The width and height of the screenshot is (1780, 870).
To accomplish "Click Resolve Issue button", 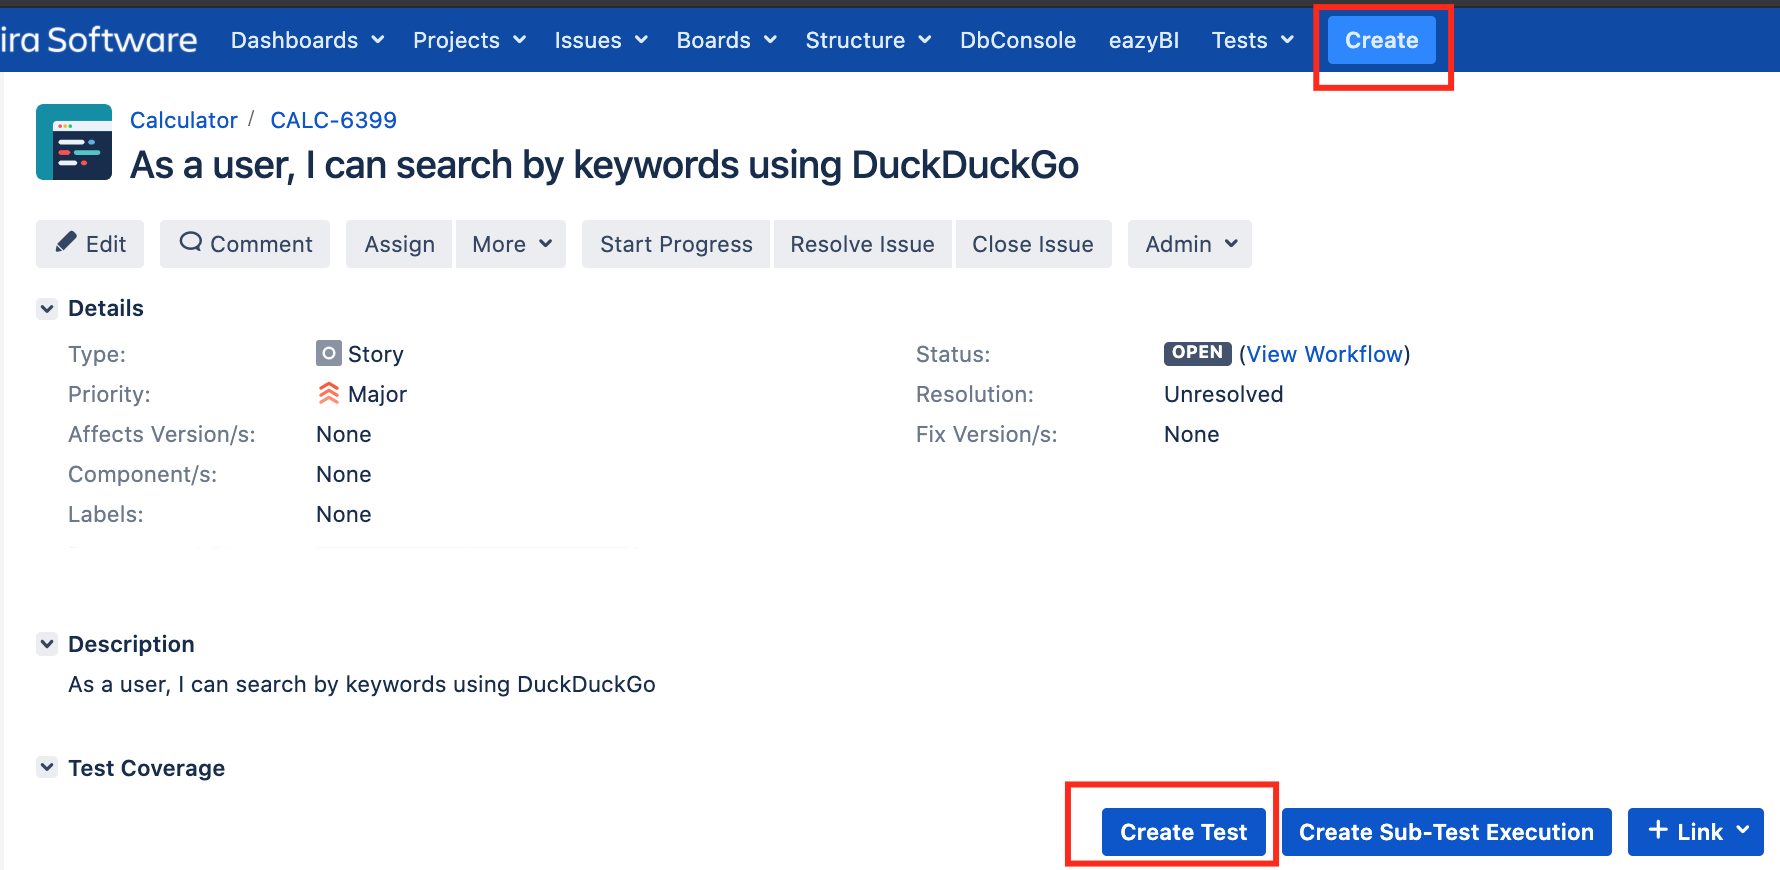I will pos(862,244).
